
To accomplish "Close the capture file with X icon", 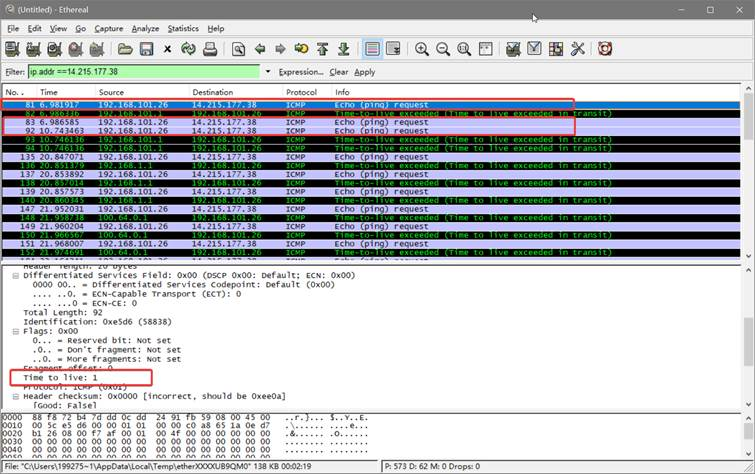I will tap(168, 49).
